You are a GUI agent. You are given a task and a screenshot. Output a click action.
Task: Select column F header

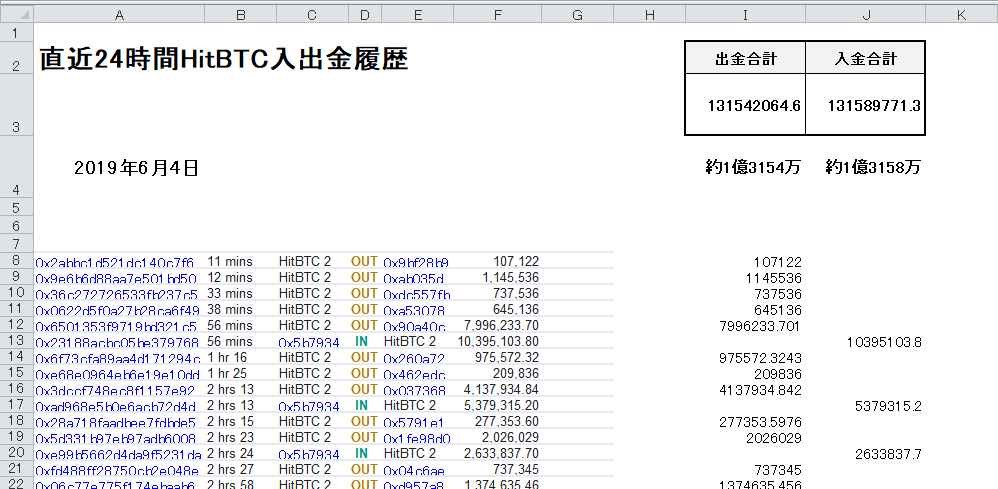coord(497,15)
